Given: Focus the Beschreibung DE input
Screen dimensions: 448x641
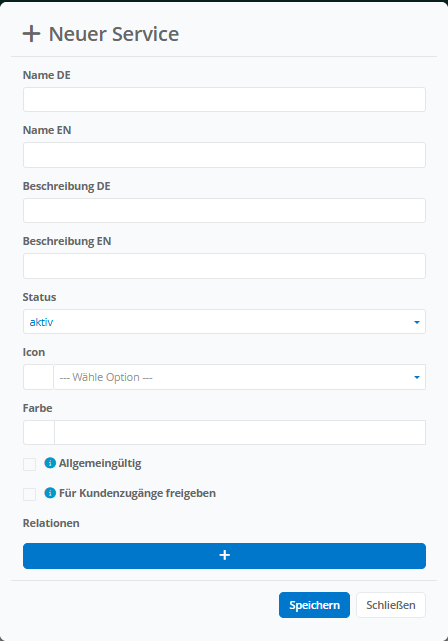Looking at the screenshot, I should tap(224, 211).
